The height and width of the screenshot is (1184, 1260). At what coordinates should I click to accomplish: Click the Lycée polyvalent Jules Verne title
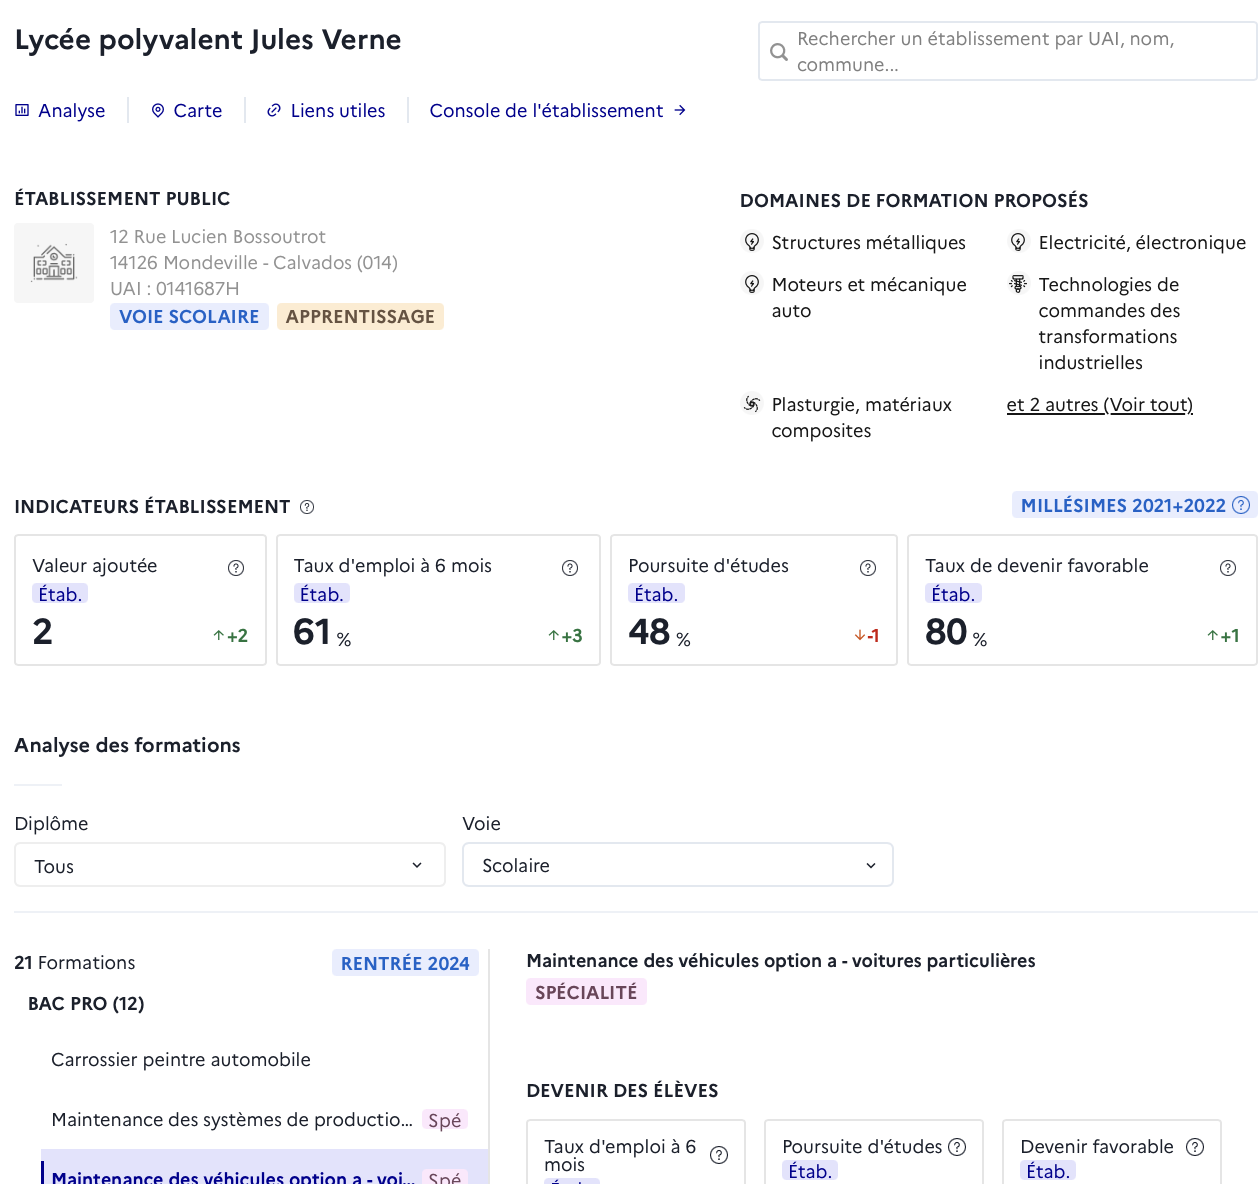point(208,40)
